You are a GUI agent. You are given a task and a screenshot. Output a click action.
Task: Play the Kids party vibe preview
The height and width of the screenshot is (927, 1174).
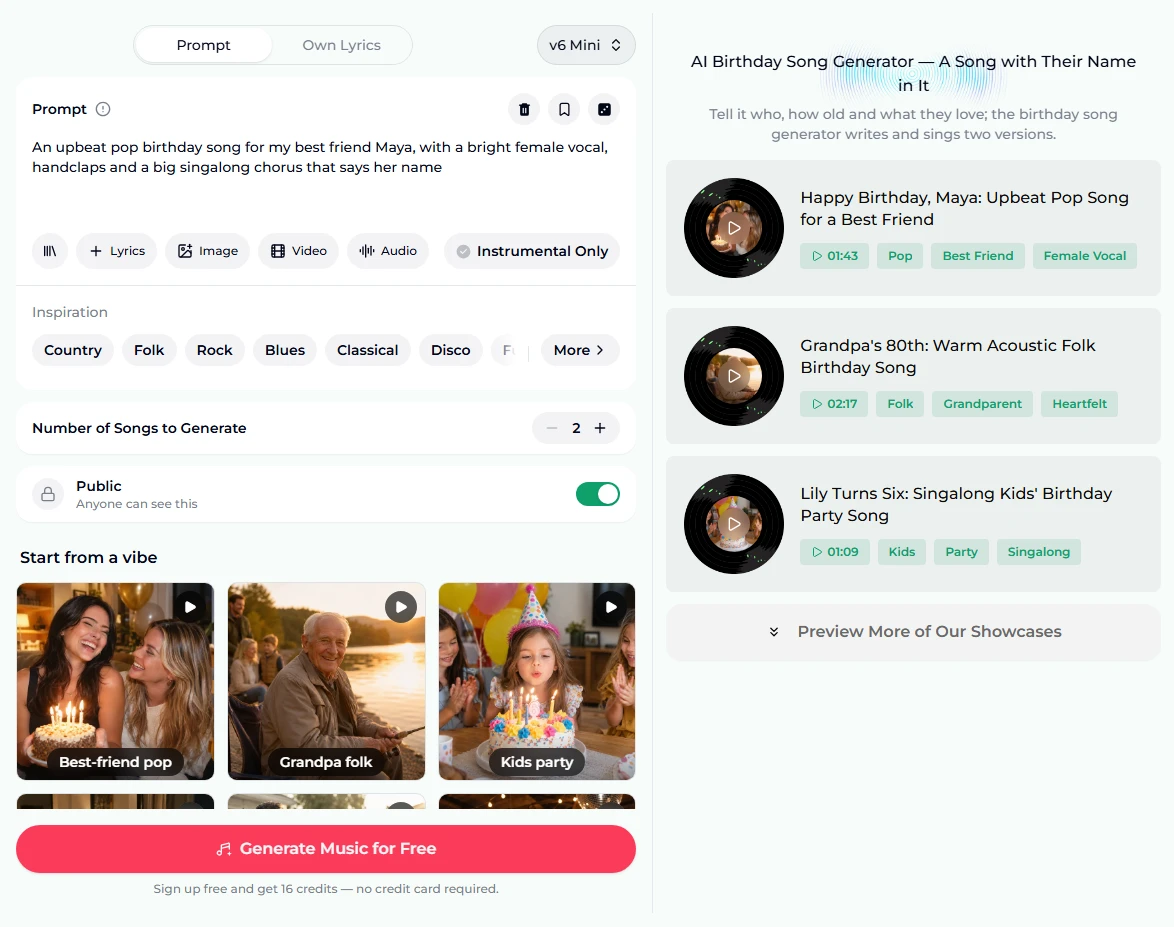pos(611,607)
